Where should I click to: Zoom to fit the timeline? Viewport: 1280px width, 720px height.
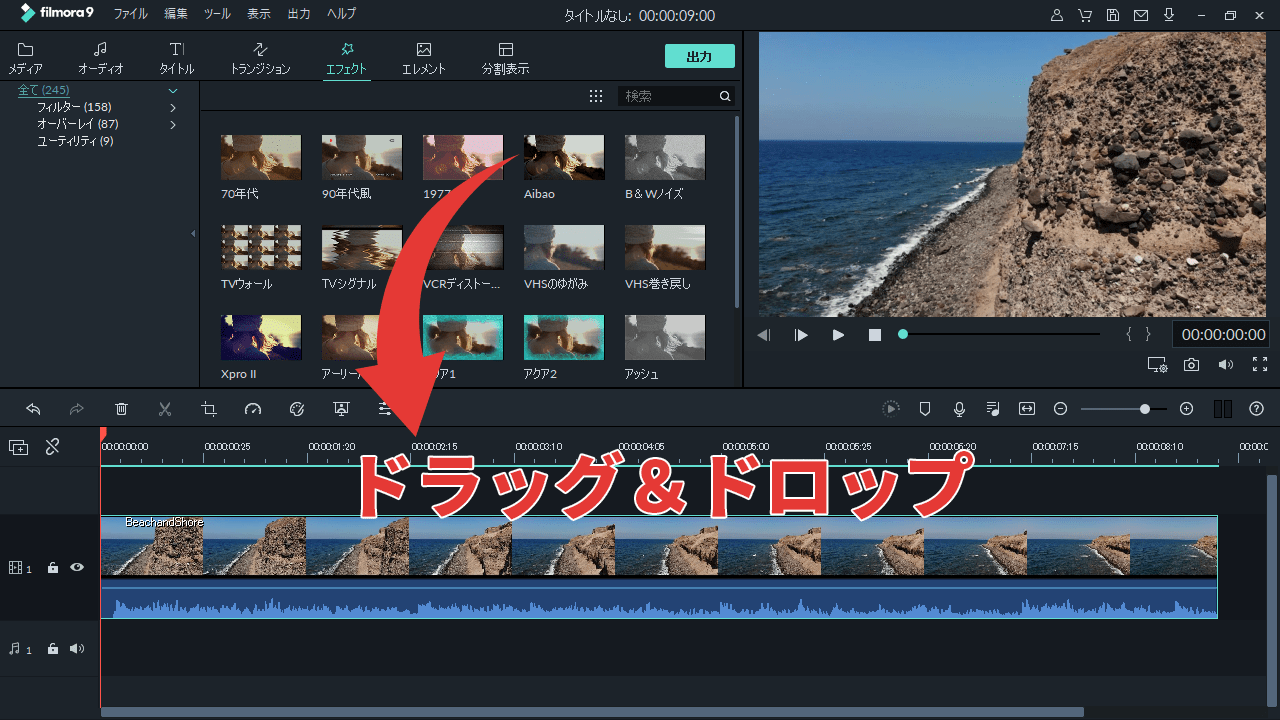point(1027,409)
